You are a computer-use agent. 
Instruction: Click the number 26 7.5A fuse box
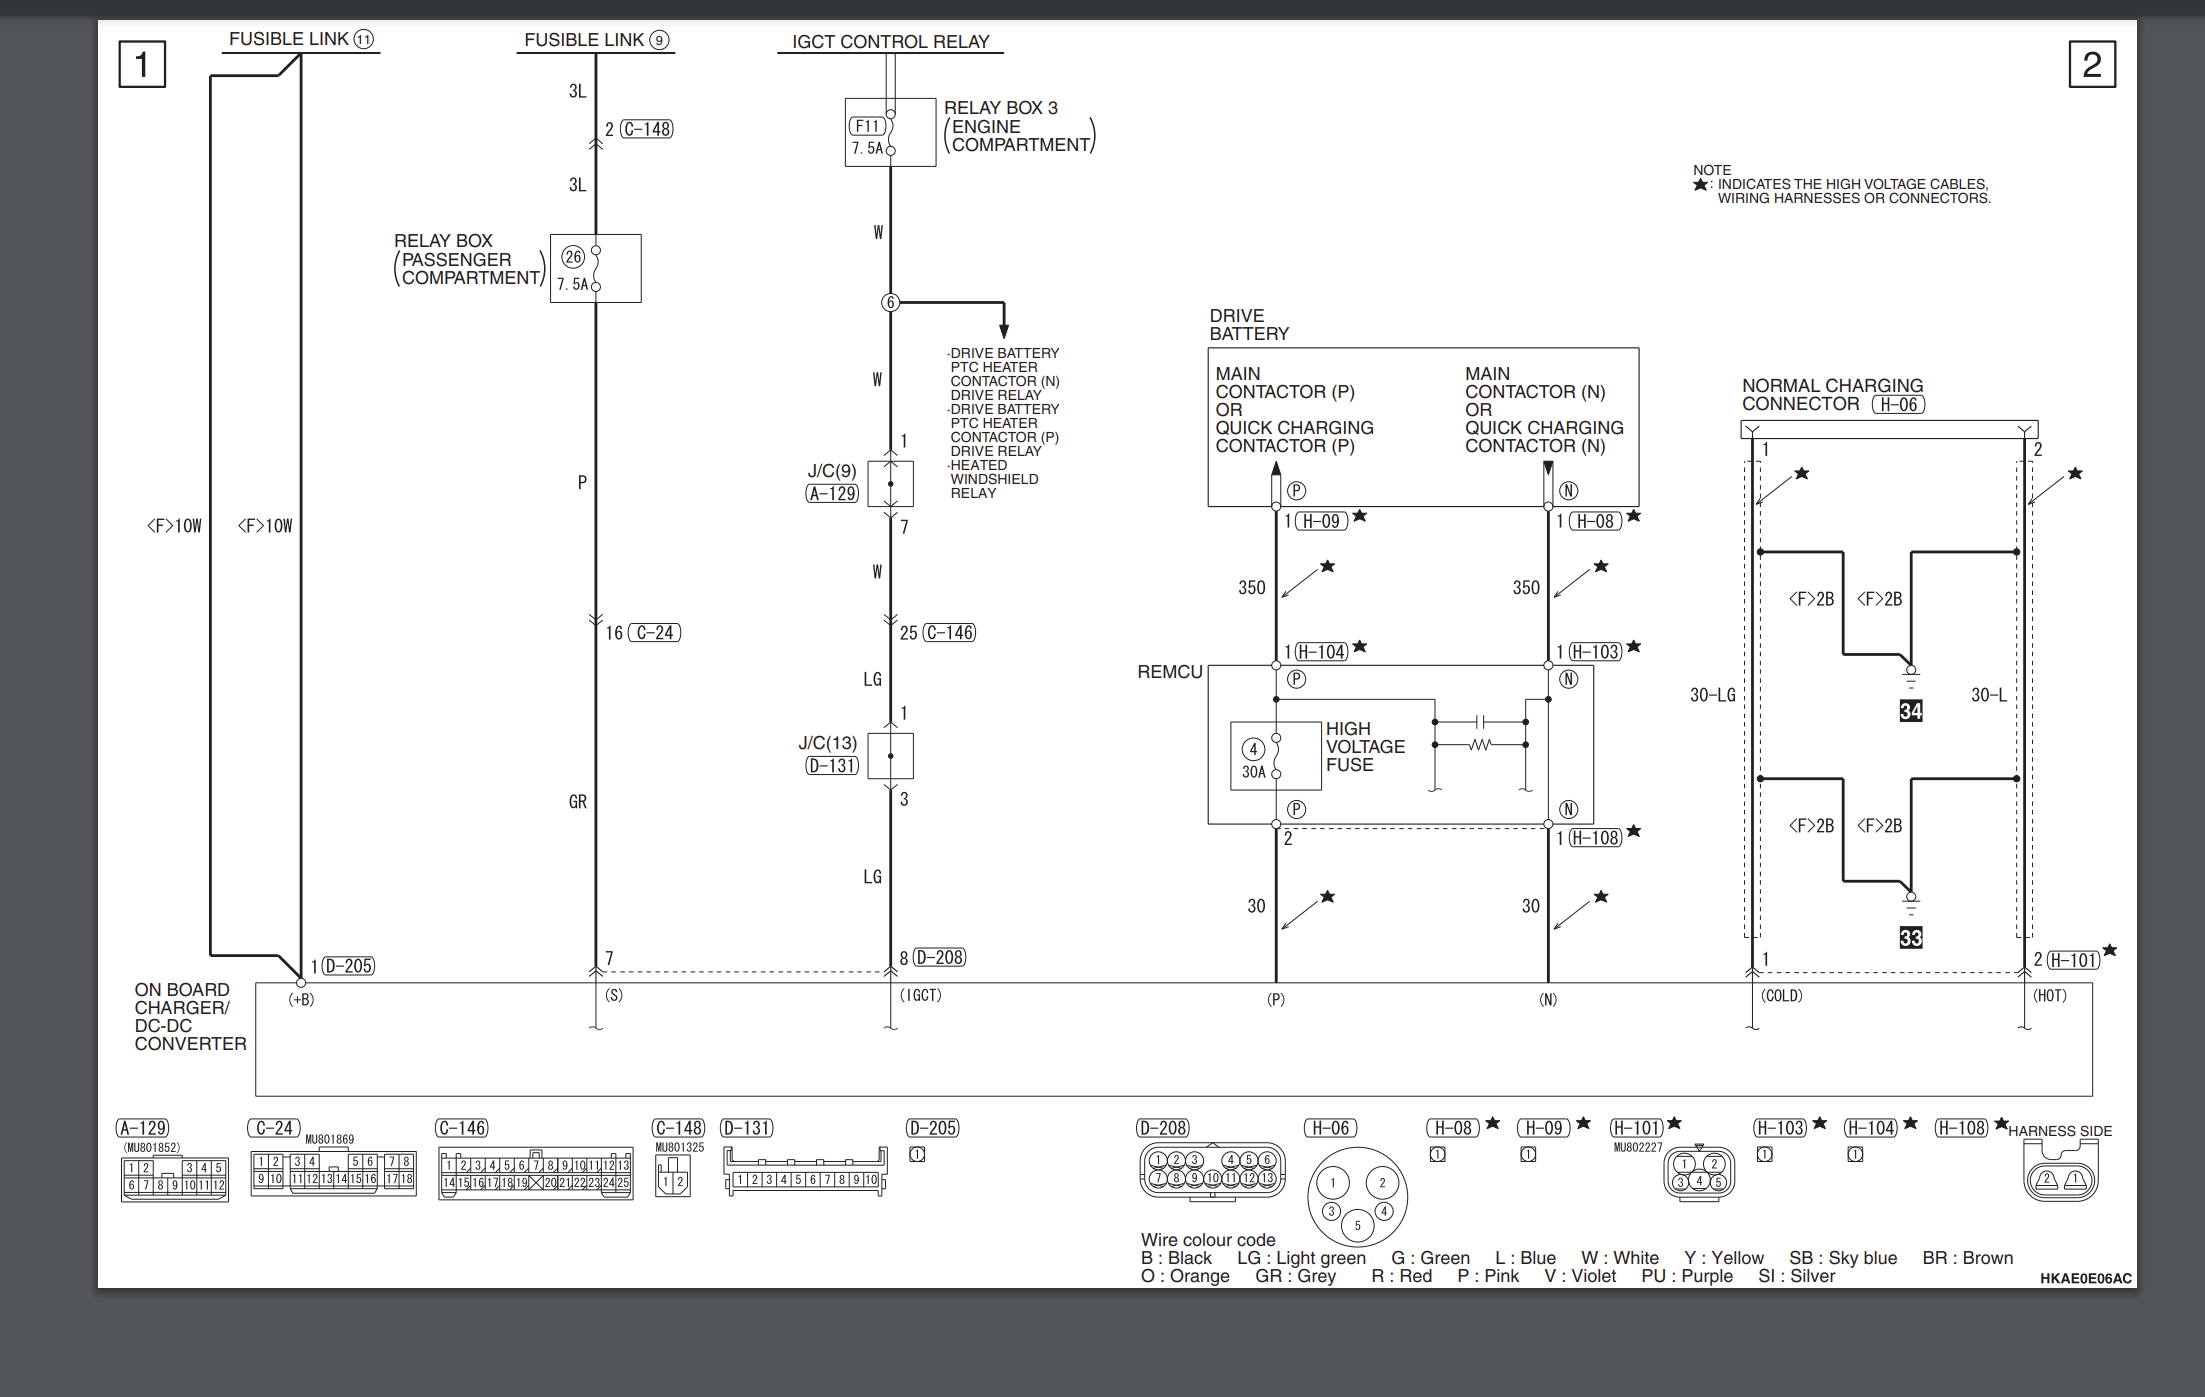[595, 269]
